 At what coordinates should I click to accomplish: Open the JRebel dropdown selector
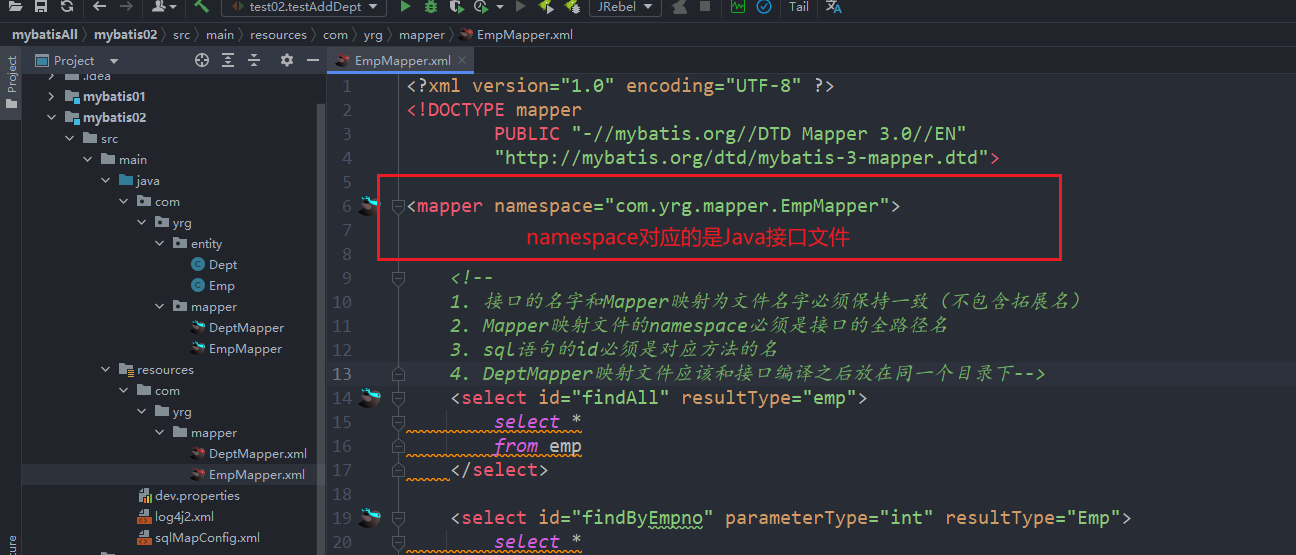(x=625, y=7)
